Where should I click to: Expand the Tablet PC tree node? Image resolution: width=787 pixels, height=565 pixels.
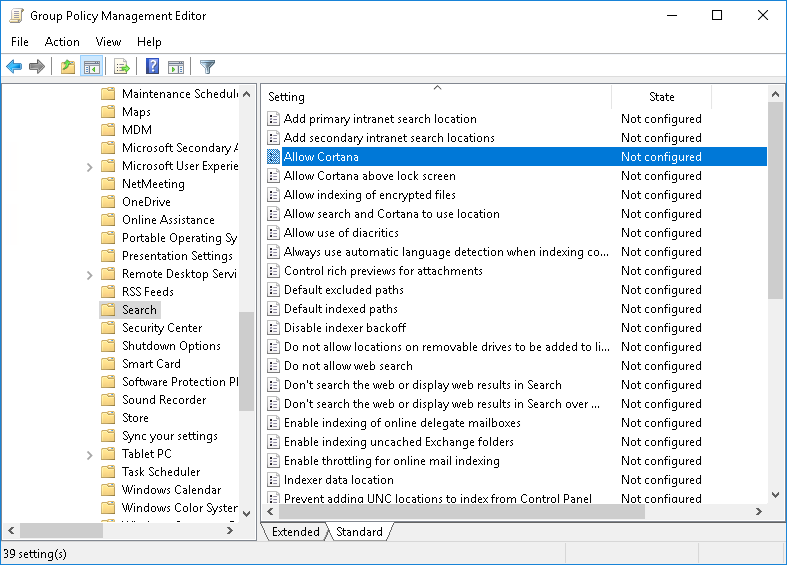(x=90, y=454)
